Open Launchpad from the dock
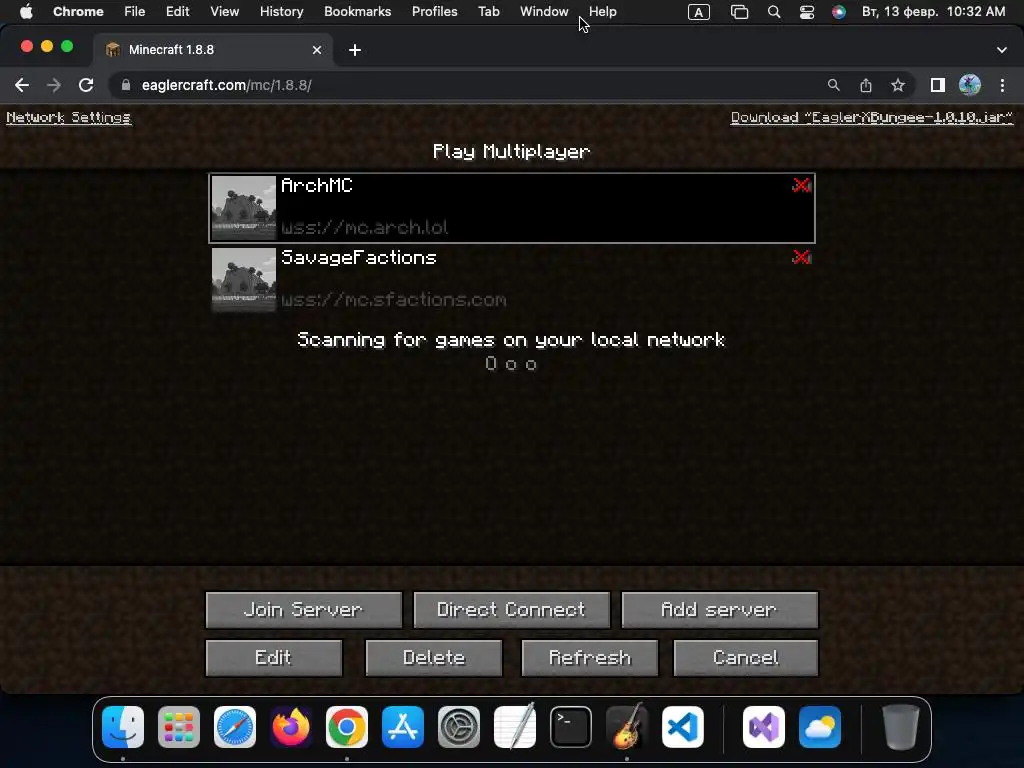The width and height of the screenshot is (1024, 768). (x=179, y=727)
